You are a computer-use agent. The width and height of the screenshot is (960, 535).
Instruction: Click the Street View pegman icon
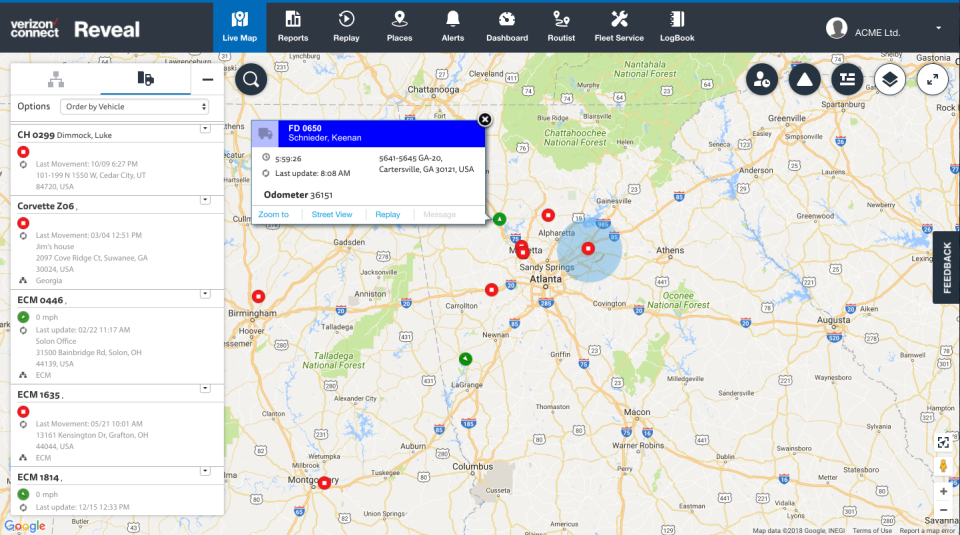tap(943, 466)
